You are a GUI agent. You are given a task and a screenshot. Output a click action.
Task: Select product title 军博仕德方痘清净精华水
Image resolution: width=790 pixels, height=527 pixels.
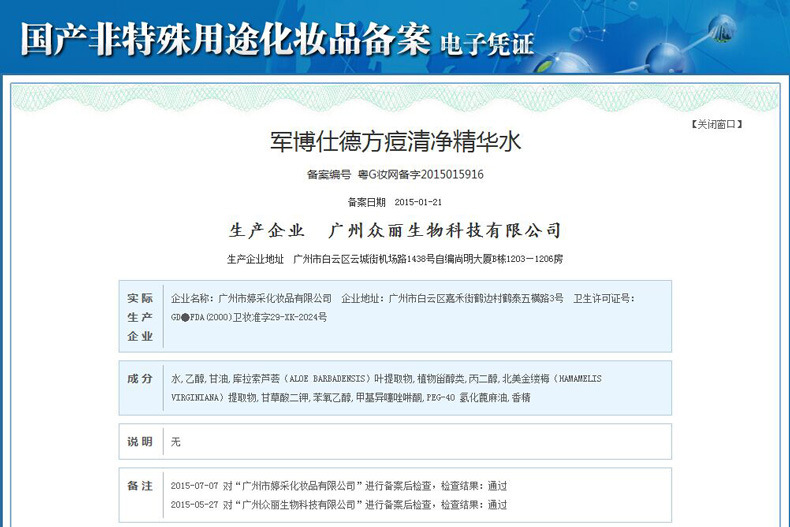(395, 142)
